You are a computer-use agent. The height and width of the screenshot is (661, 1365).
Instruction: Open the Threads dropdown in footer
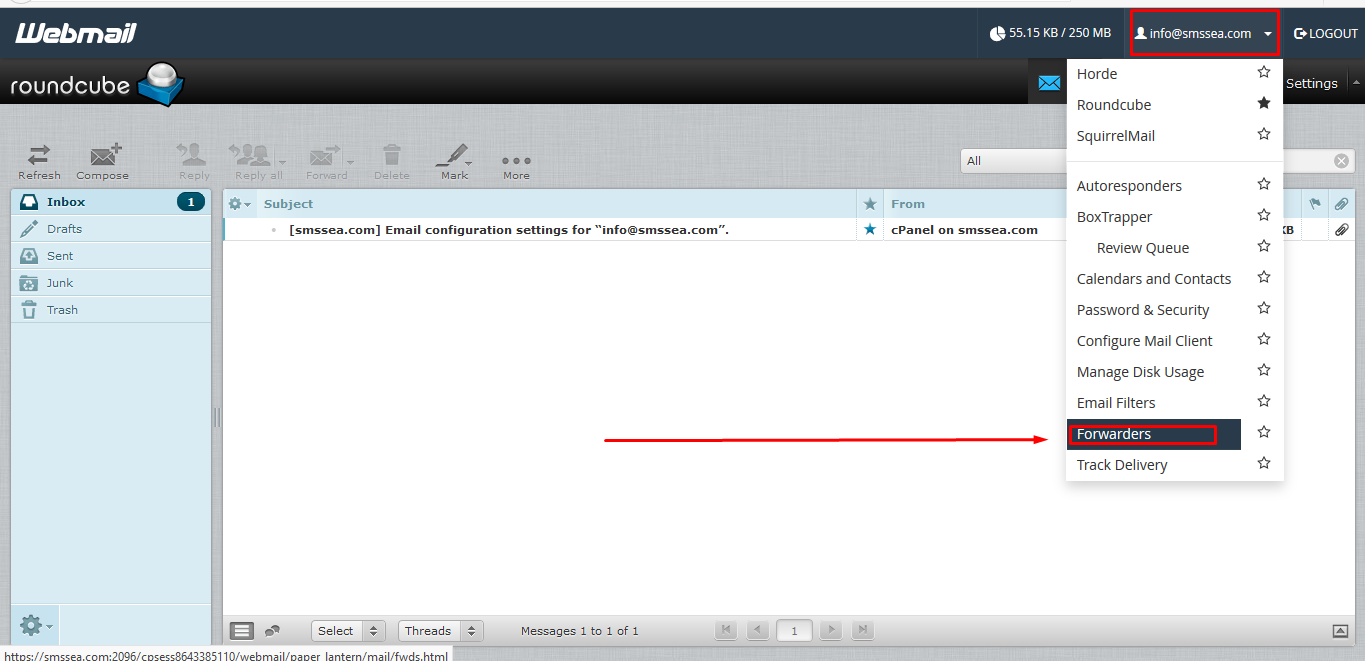tap(440, 631)
